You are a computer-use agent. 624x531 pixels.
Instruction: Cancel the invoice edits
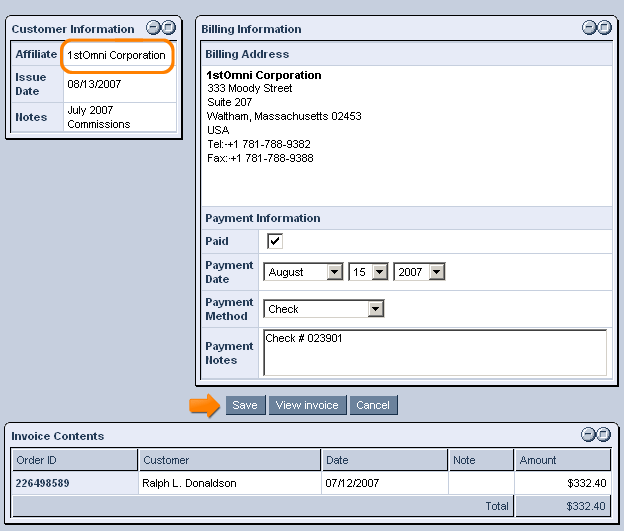(x=373, y=405)
